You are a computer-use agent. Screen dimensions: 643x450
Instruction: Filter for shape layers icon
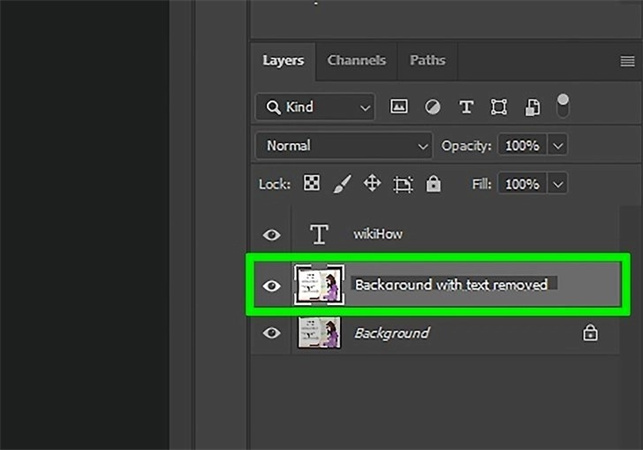[499, 107]
